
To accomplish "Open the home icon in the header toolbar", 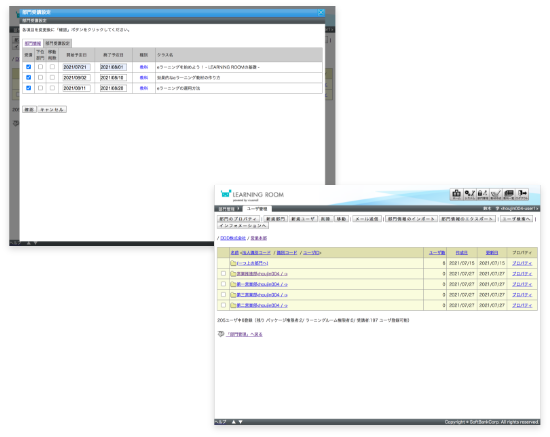I will pyautogui.click(x=456, y=194).
